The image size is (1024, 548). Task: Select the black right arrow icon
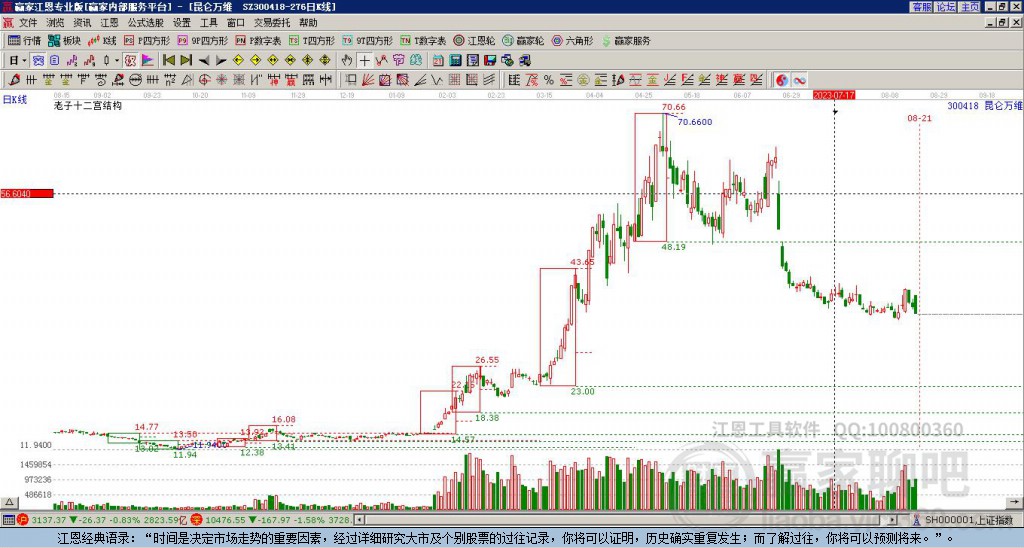(x=221, y=61)
